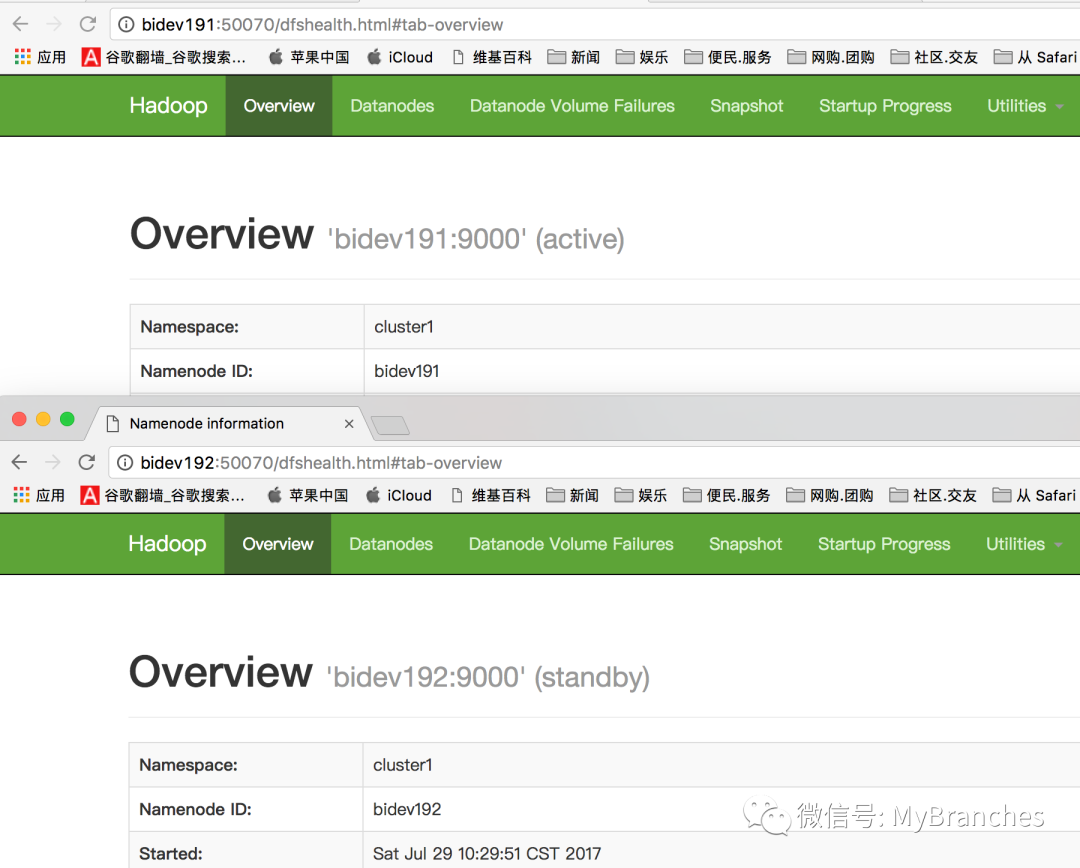Open the Datanodes tab in the bidev192 page
Viewport: 1080px width, 868px height.
(x=391, y=544)
